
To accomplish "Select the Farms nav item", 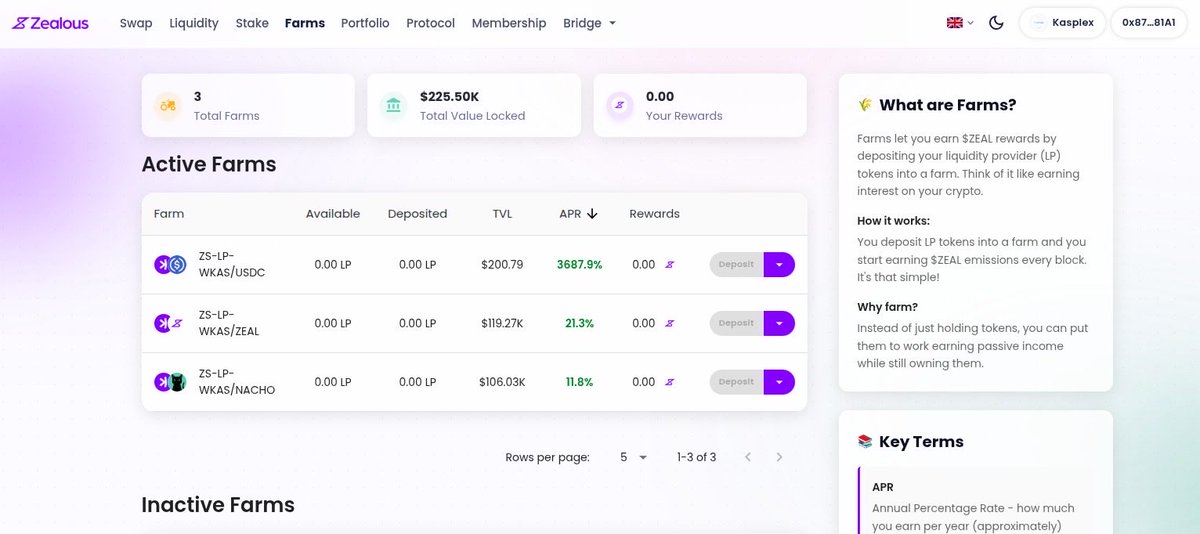I will [304, 23].
